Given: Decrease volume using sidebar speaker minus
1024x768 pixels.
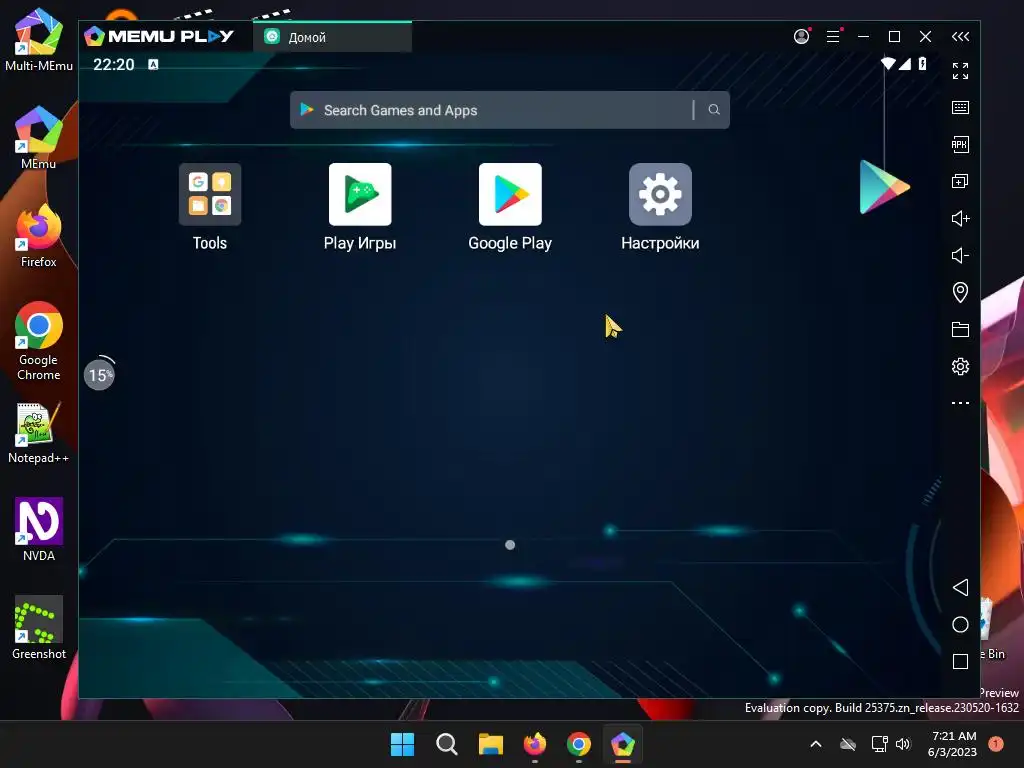Looking at the screenshot, I should pos(960,255).
